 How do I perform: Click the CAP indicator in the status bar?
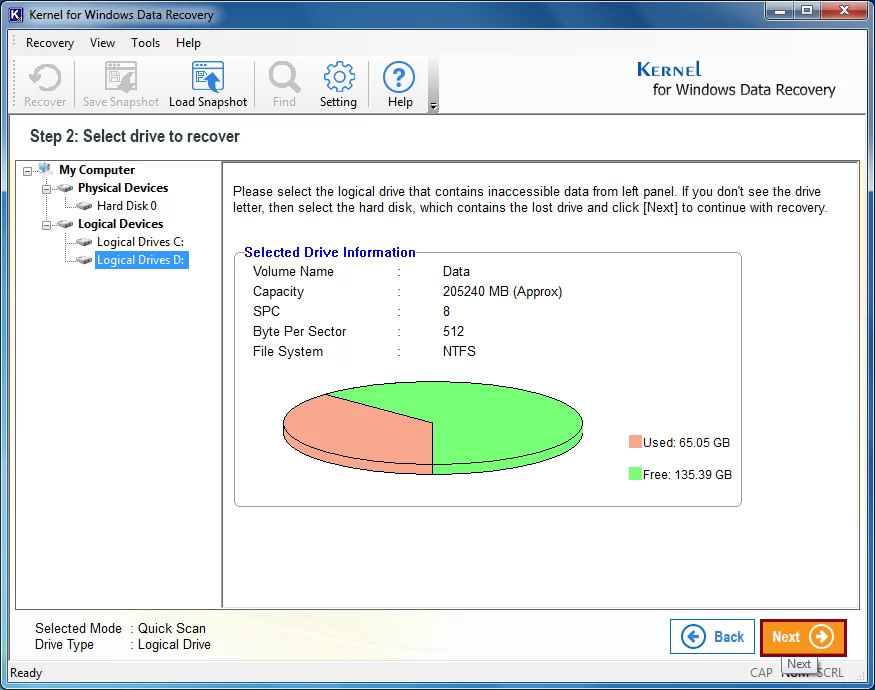[x=761, y=673]
